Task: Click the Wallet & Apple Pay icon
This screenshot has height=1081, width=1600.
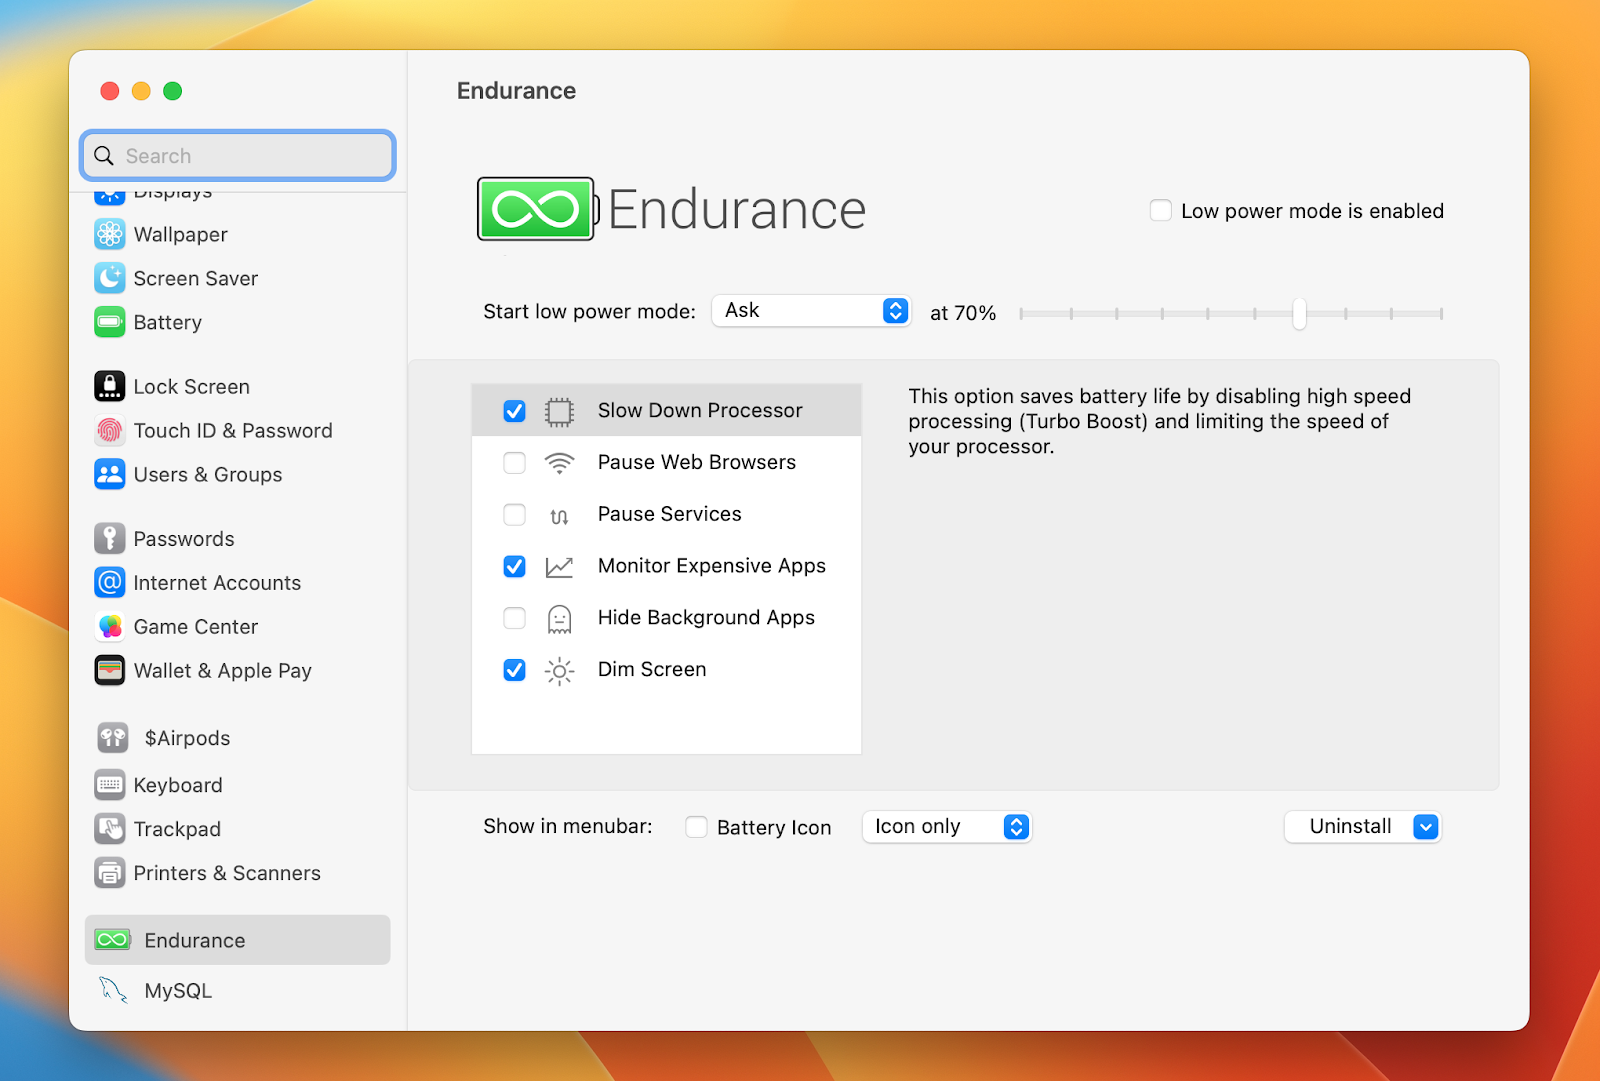Action: coord(110,670)
